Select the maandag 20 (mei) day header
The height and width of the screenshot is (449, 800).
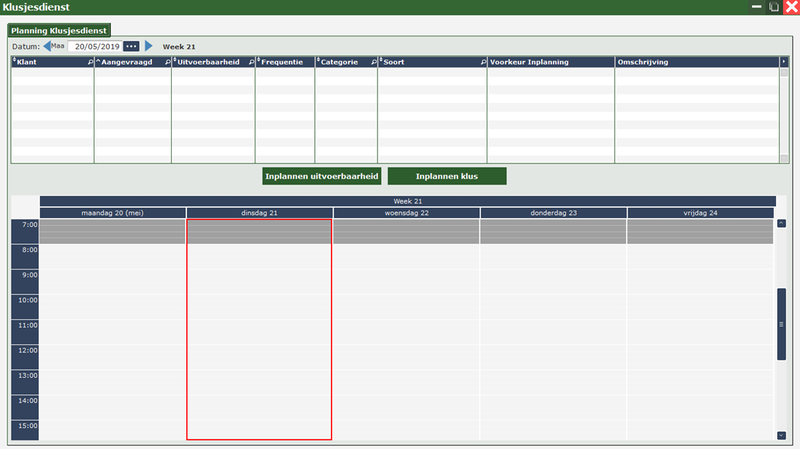(113, 212)
